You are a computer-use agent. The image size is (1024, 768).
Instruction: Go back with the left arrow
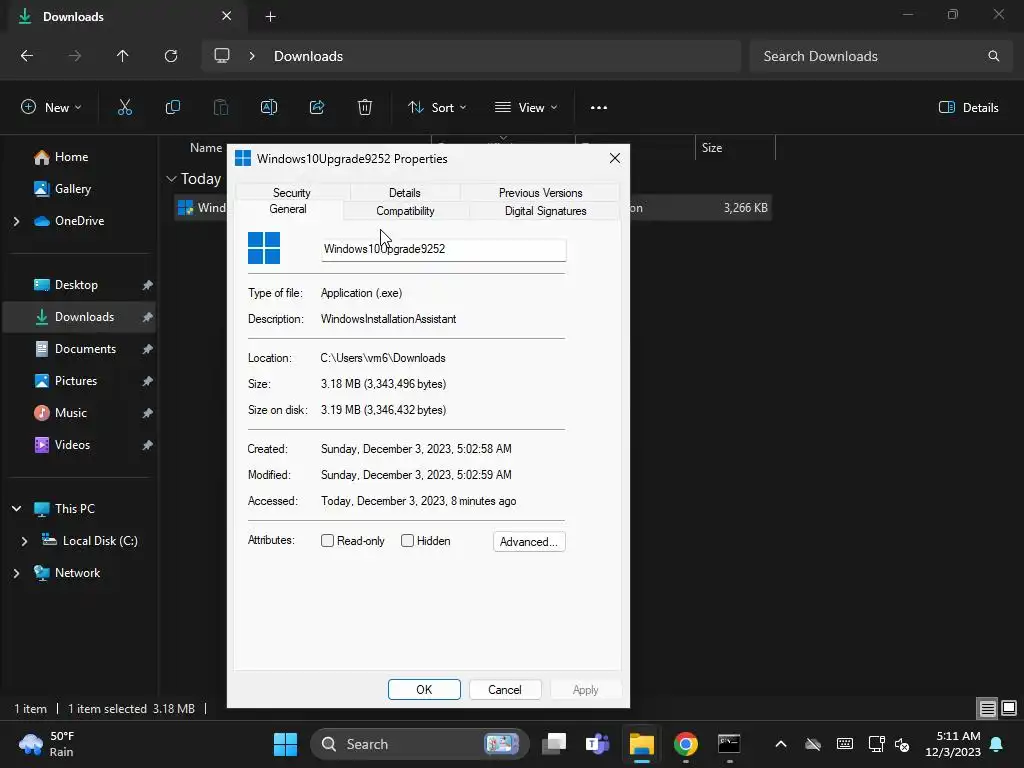[27, 56]
